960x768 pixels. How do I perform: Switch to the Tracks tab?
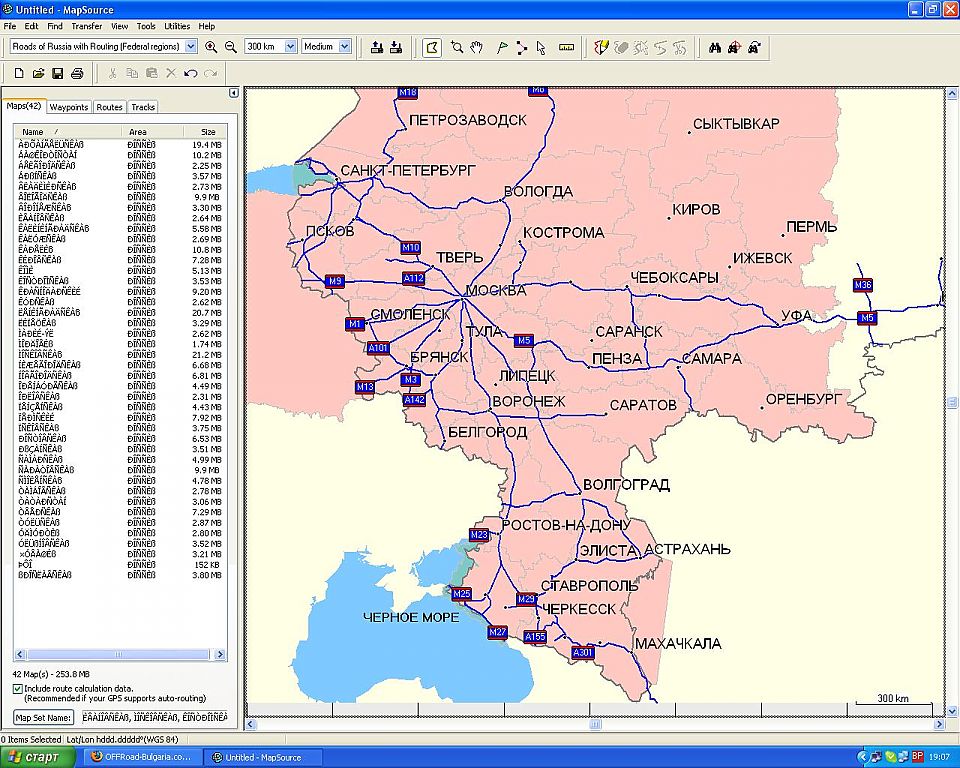(x=143, y=107)
